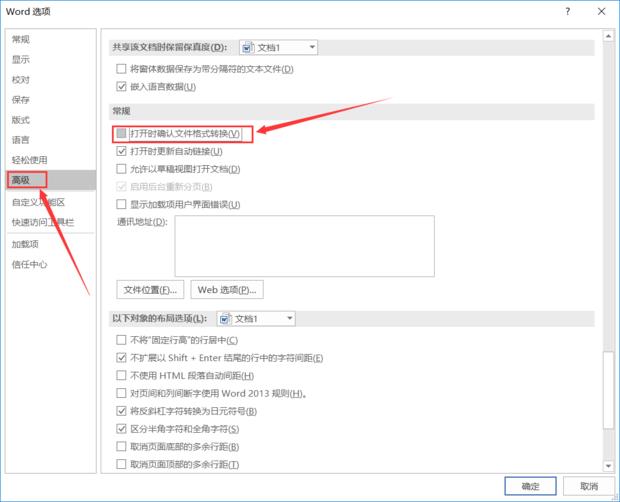This screenshot has height=502, width=620.
Task: Click inside the 通讯地址 text box
Action: [x=304, y=246]
